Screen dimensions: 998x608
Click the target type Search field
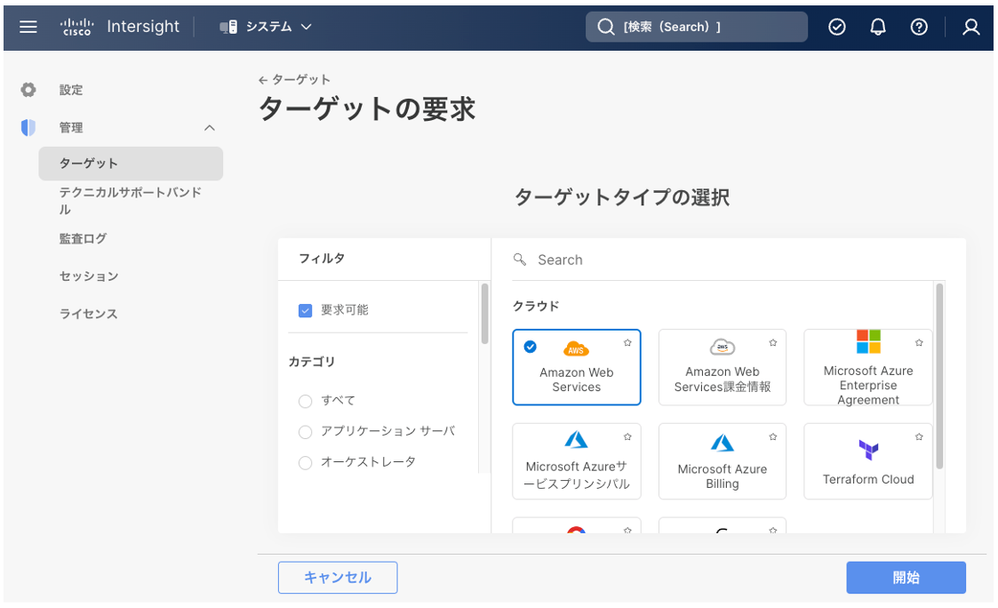pyautogui.click(x=729, y=260)
